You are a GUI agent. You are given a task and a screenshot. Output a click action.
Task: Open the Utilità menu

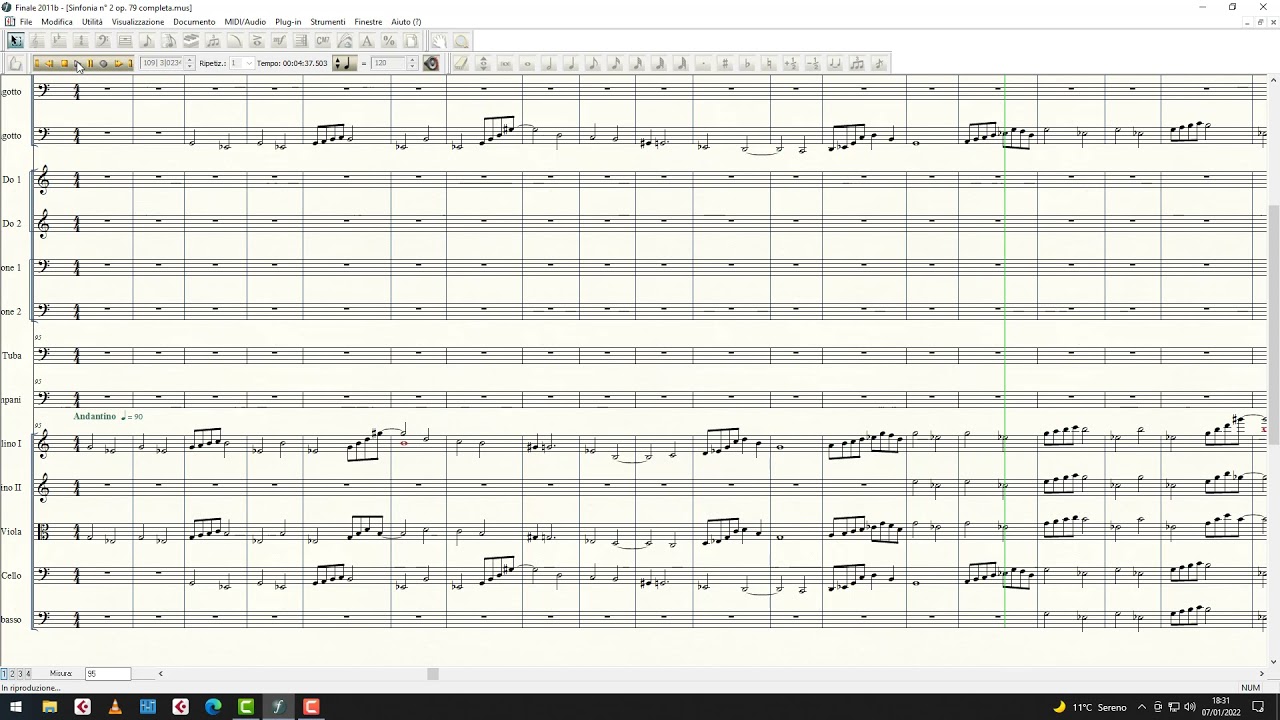(x=92, y=21)
